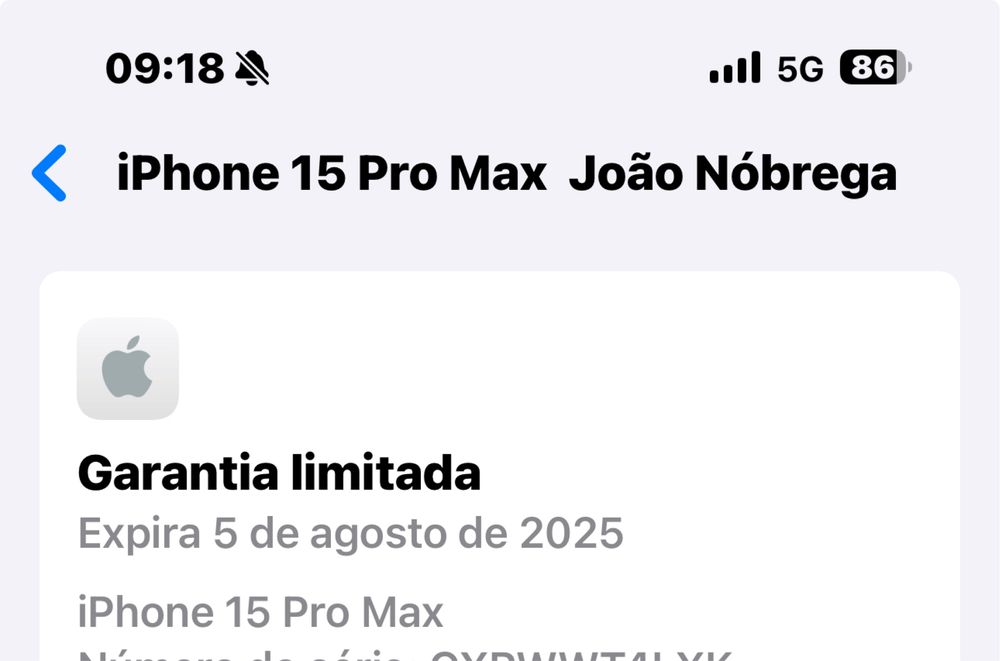Tap the 'Número de série' label
This screenshot has width=1000, height=661.
[x=240, y=655]
